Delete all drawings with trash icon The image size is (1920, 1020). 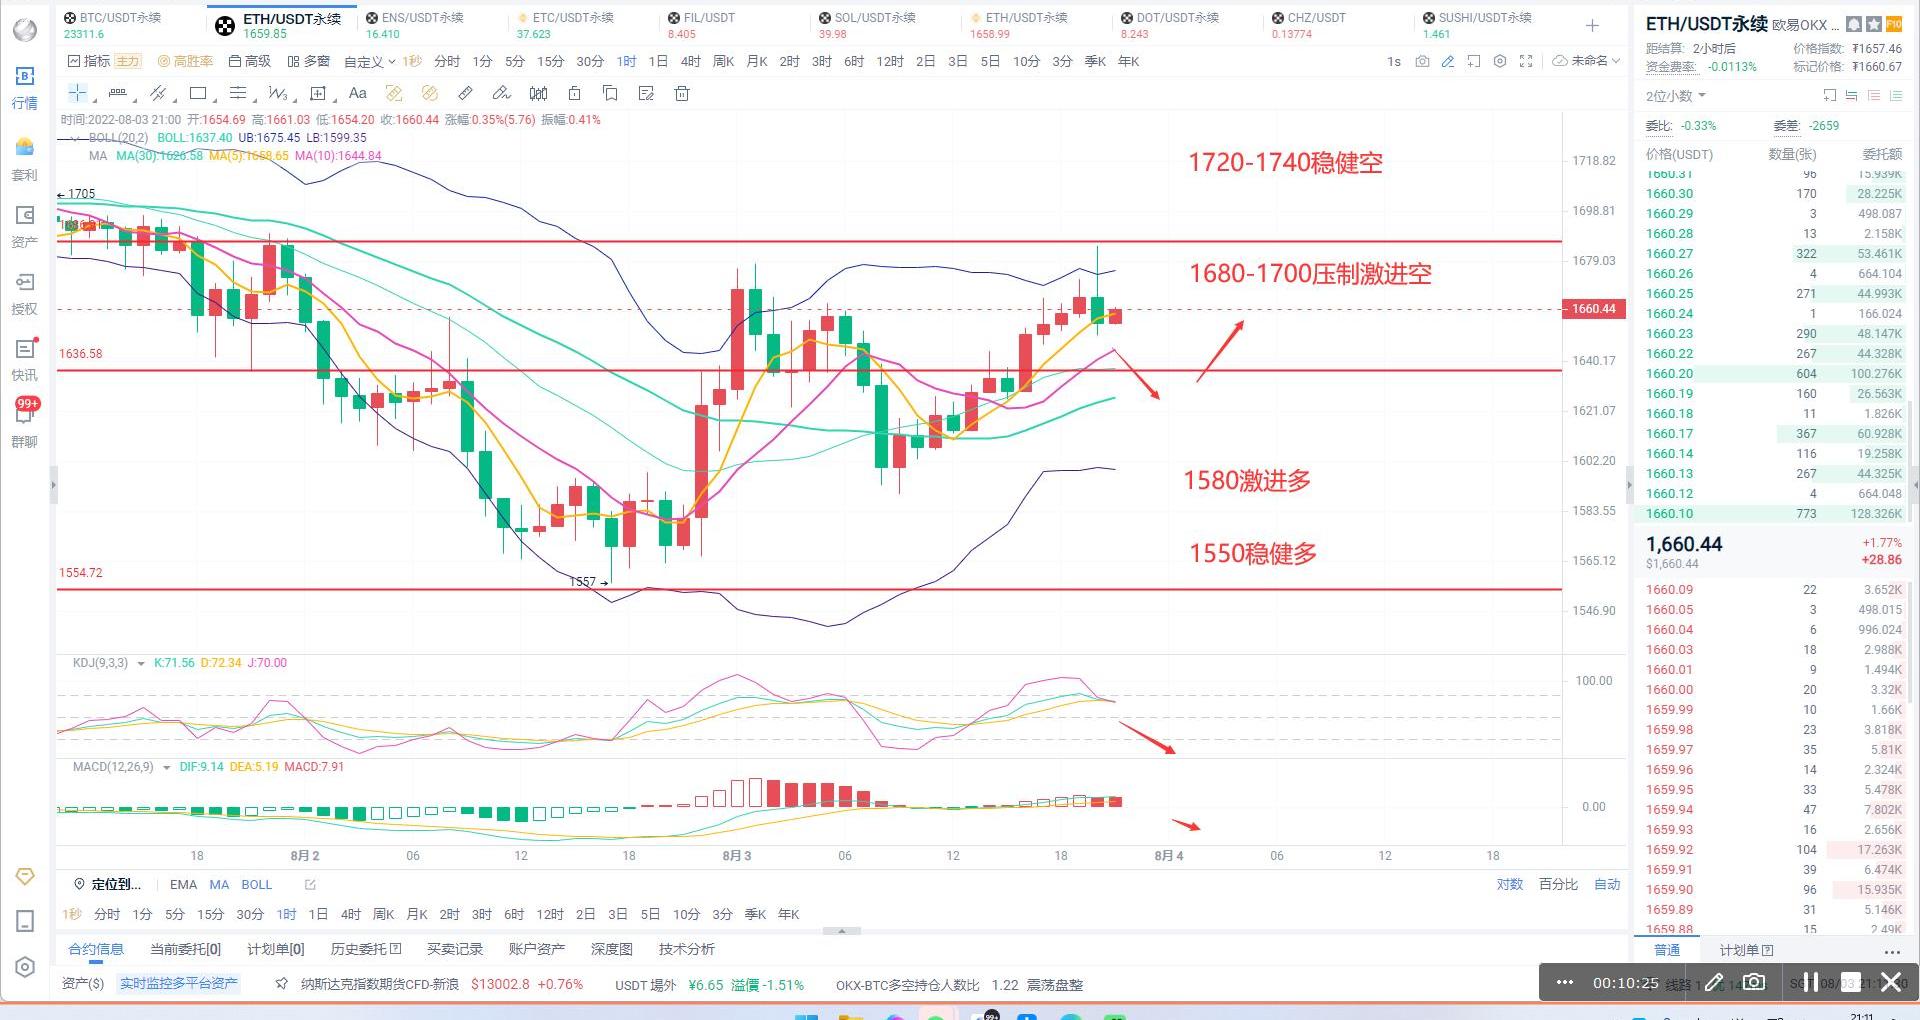tap(682, 93)
